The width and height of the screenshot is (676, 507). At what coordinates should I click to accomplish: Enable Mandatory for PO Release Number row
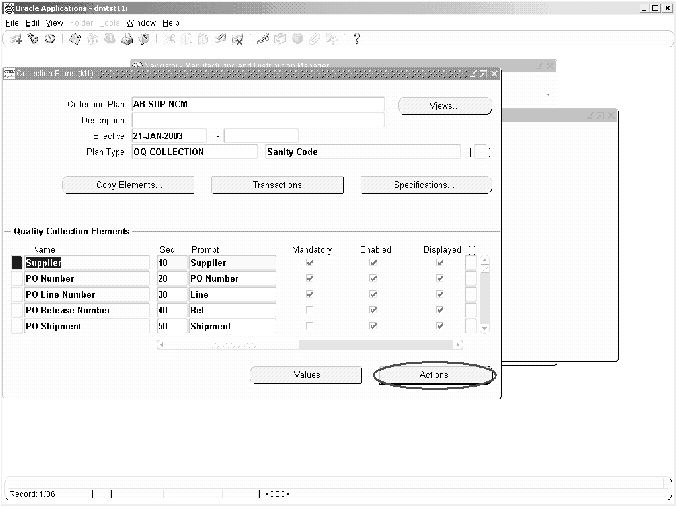[x=309, y=310]
